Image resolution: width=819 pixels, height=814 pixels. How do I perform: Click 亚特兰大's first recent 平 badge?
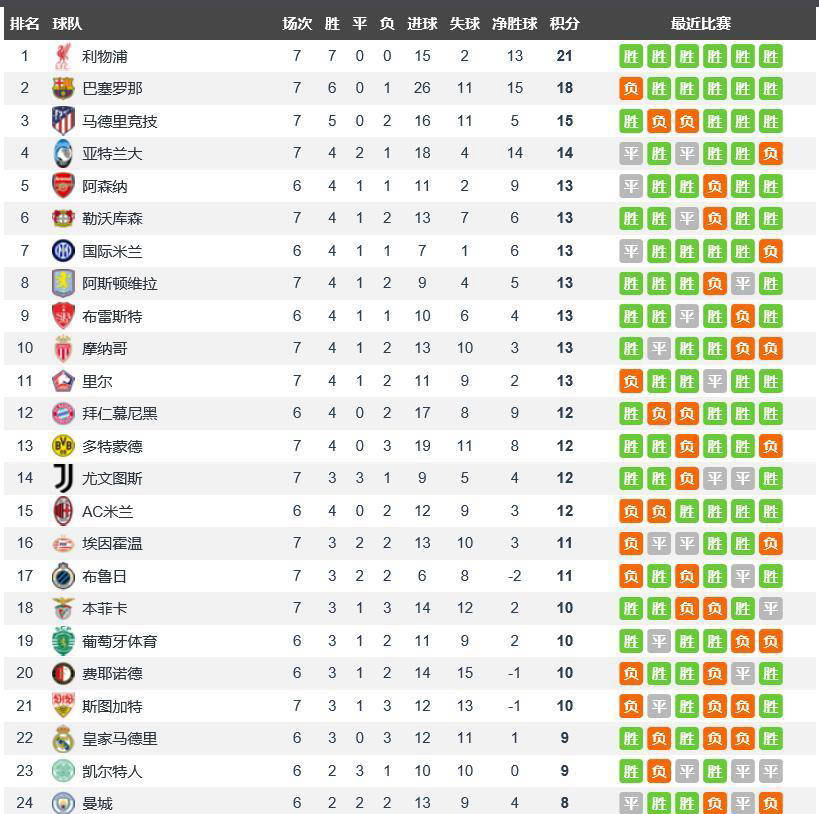[631, 154]
